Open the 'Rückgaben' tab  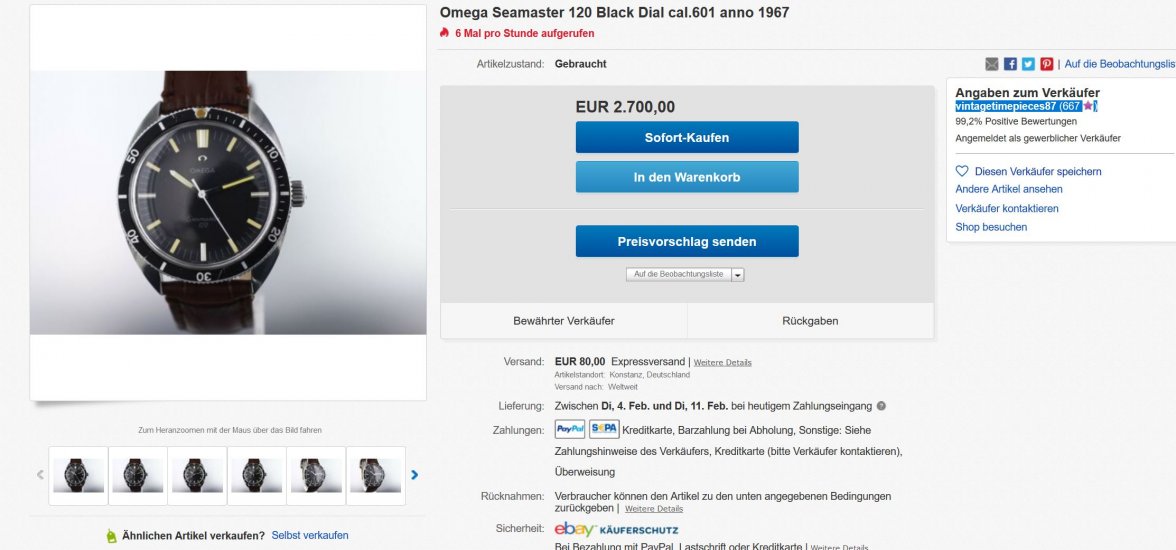click(x=810, y=321)
